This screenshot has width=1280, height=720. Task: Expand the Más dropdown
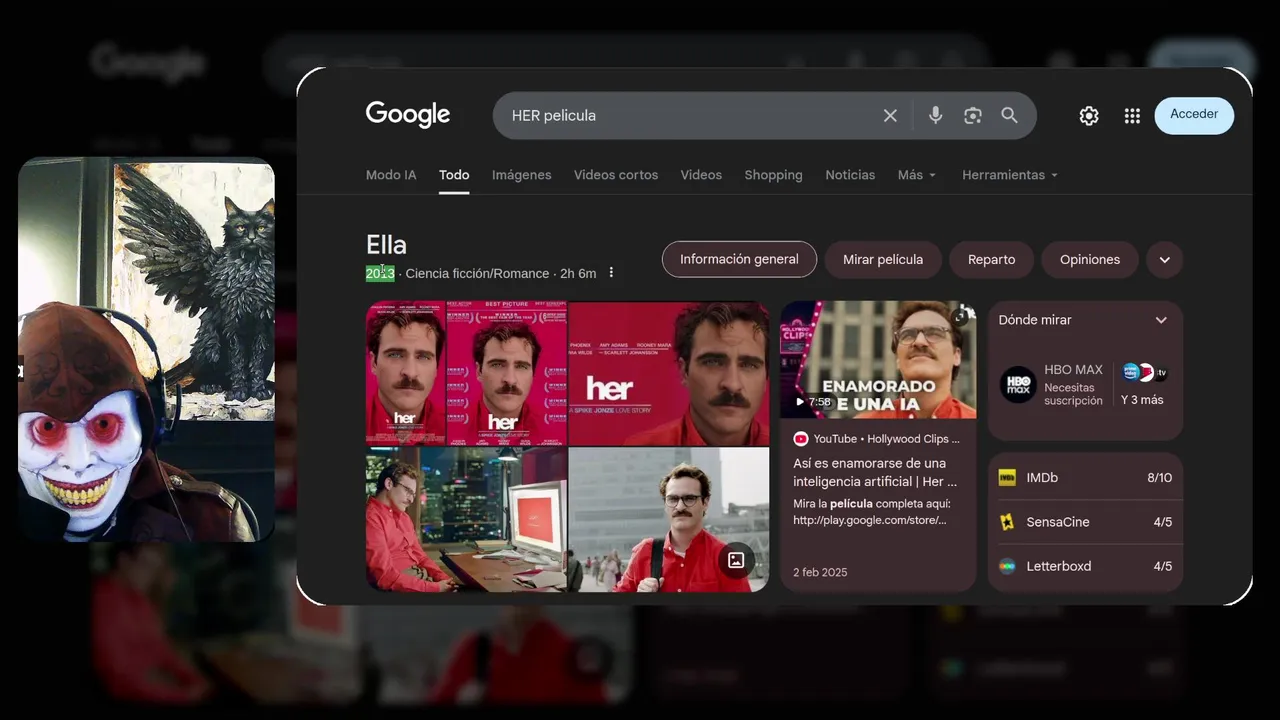[917, 175]
